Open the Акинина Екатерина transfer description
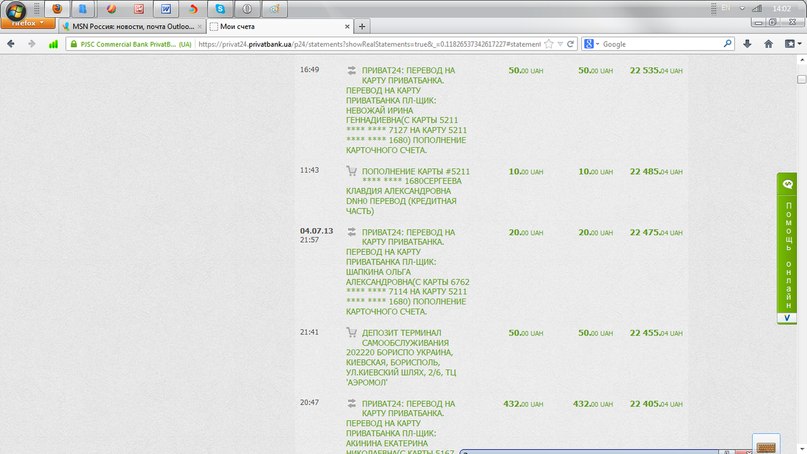 (x=401, y=426)
